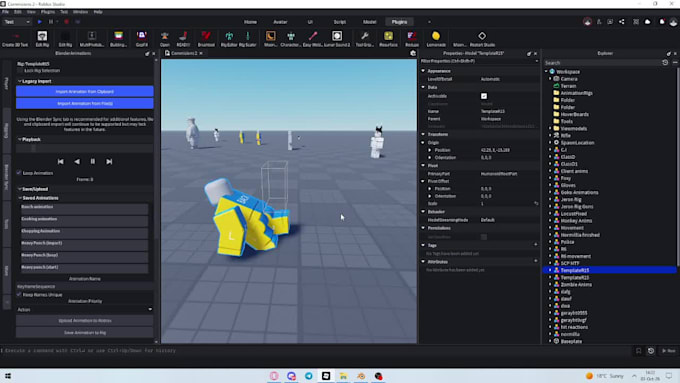The height and width of the screenshot is (383, 680).
Task: Open Lunar Sound 2 plugin
Action: pyautogui.click(x=337, y=39)
